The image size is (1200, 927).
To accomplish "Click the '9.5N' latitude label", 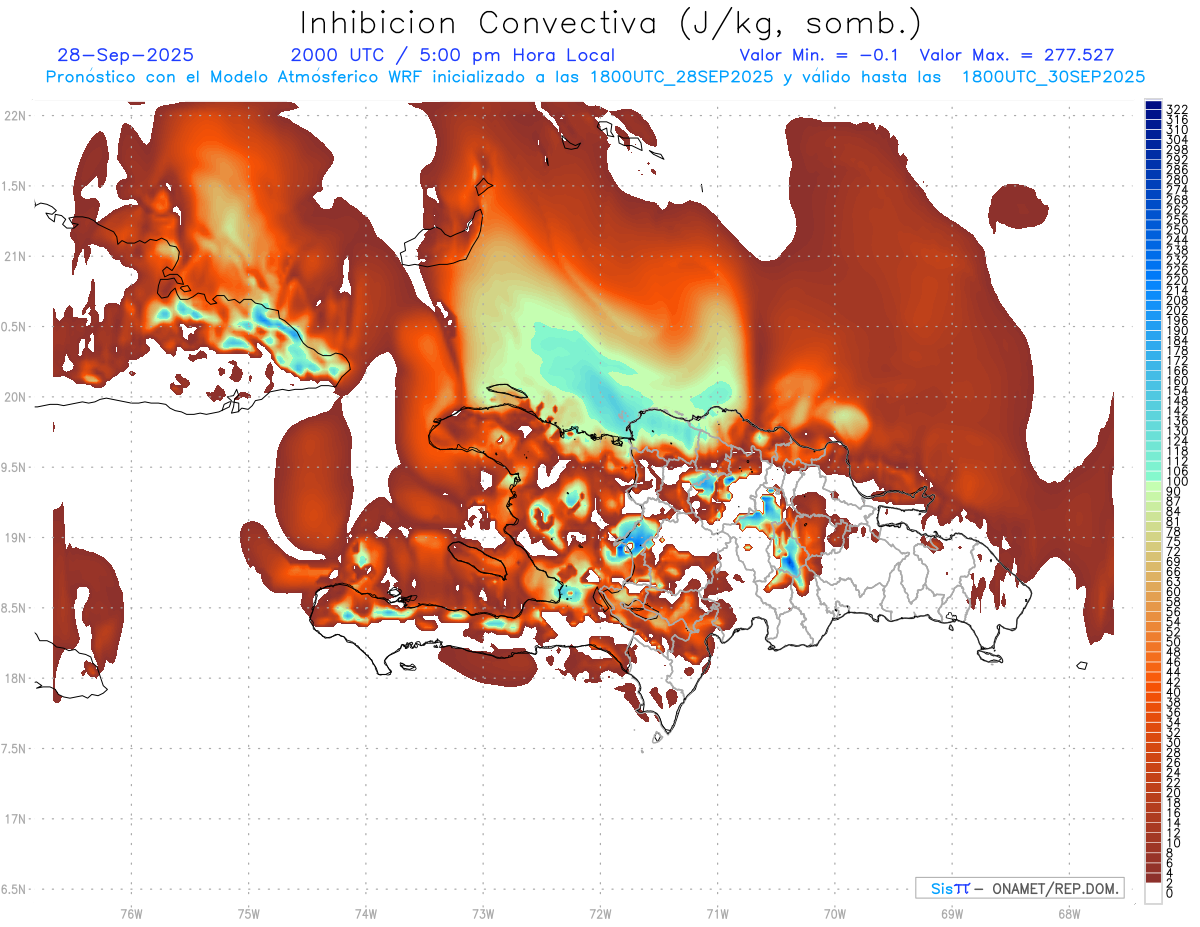I will (14, 468).
